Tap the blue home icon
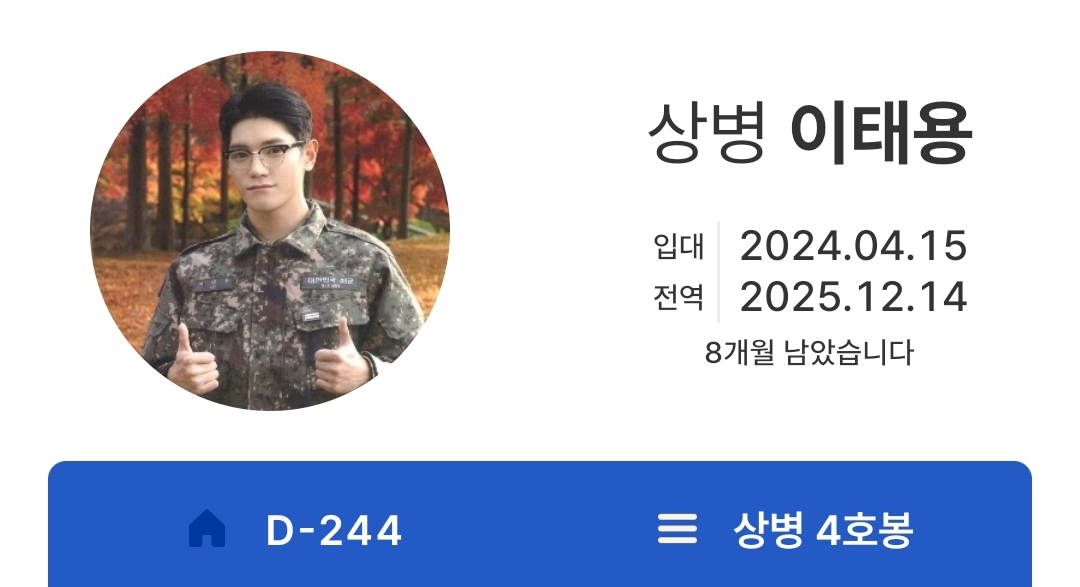Viewport: 1080px width, 587px height. tap(207, 528)
